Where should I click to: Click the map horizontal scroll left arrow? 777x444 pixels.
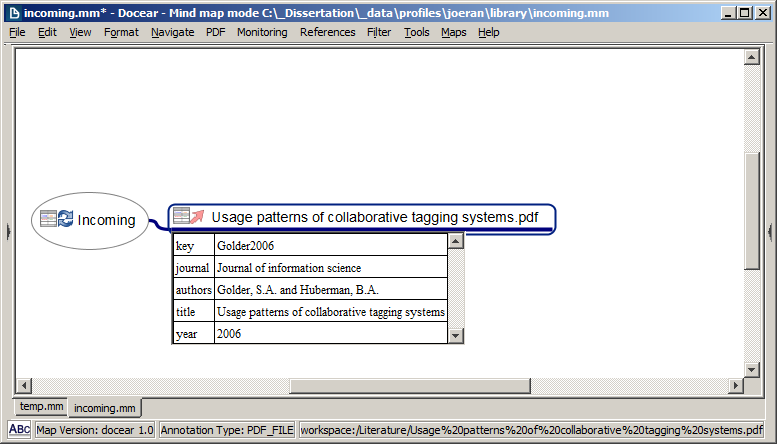click(24, 385)
